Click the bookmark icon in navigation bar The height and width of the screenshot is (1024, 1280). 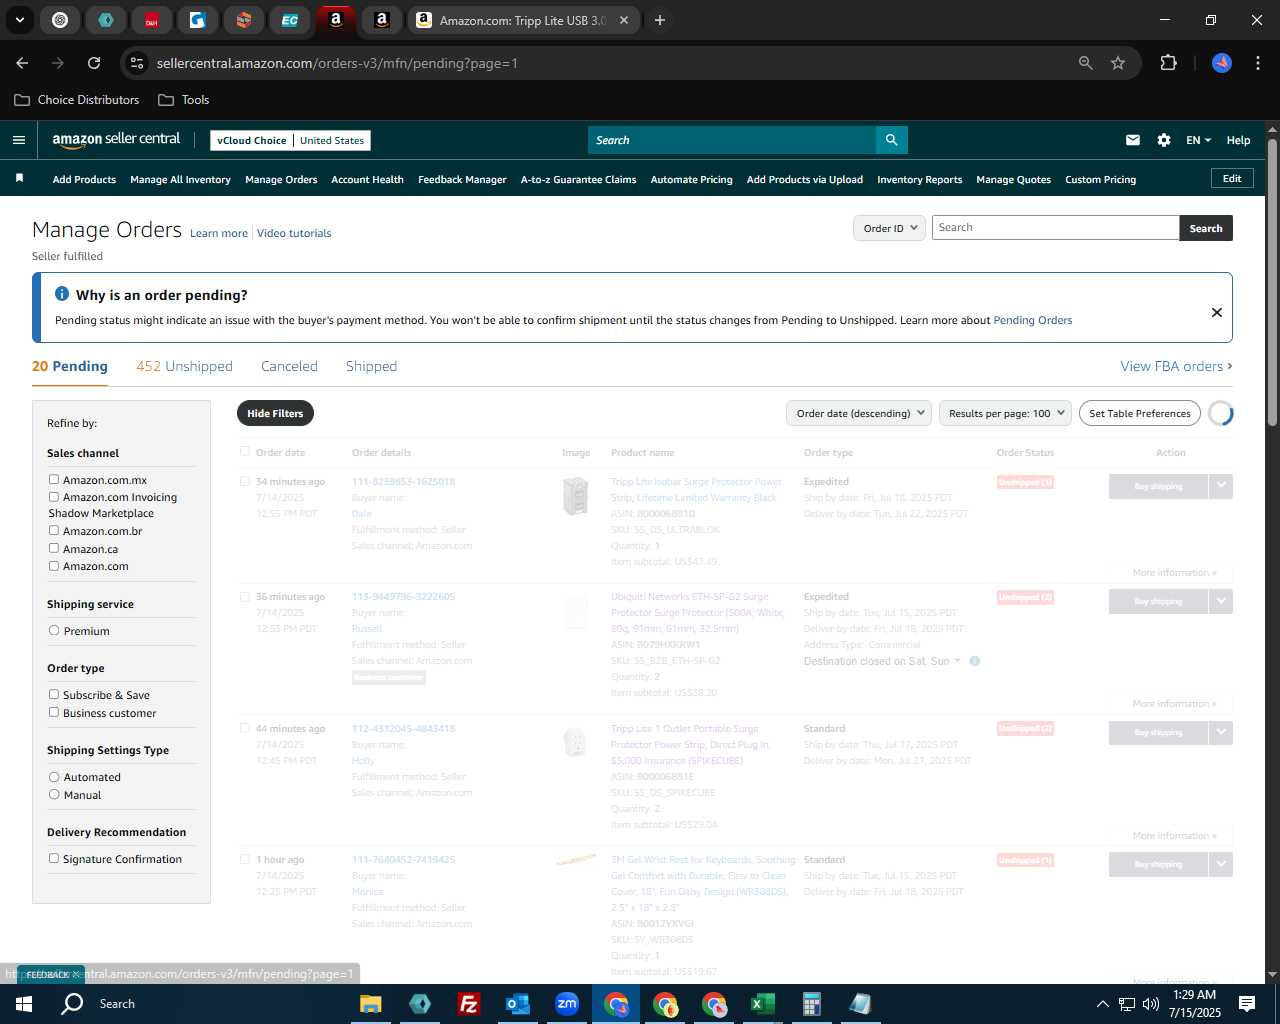19,179
